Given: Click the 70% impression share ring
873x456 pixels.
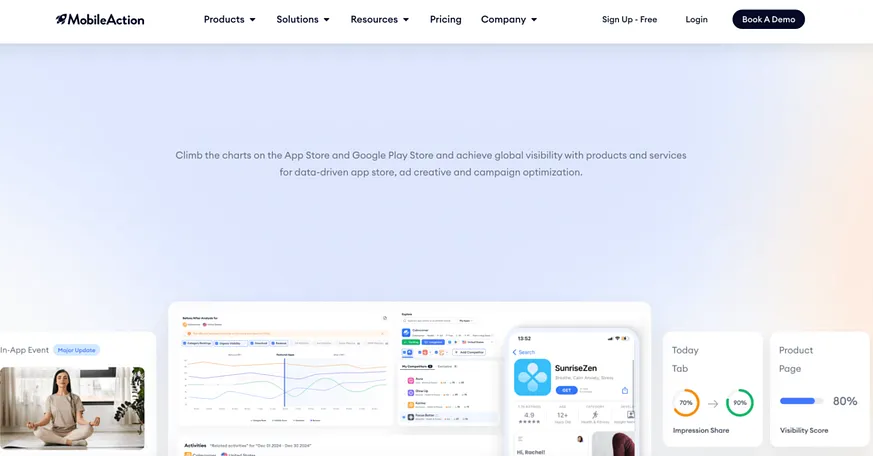Looking at the screenshot, I should [686, 403].
